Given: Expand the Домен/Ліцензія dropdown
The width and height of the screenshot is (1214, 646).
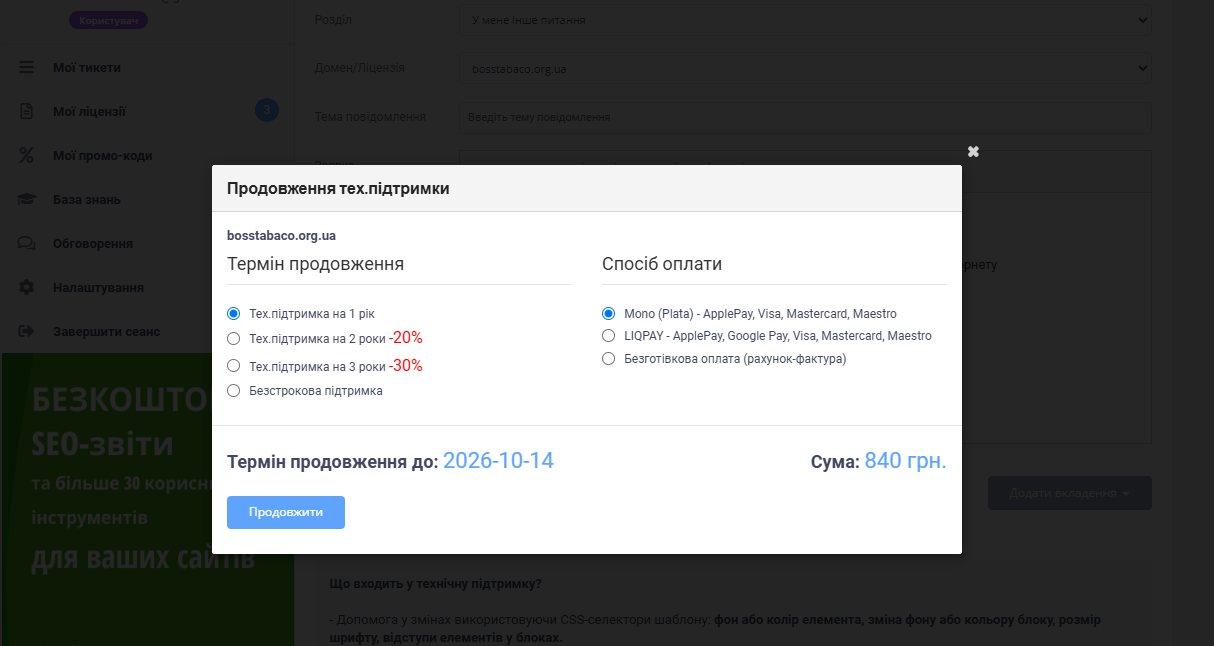Looking at the screenshot, I should 805,69.
